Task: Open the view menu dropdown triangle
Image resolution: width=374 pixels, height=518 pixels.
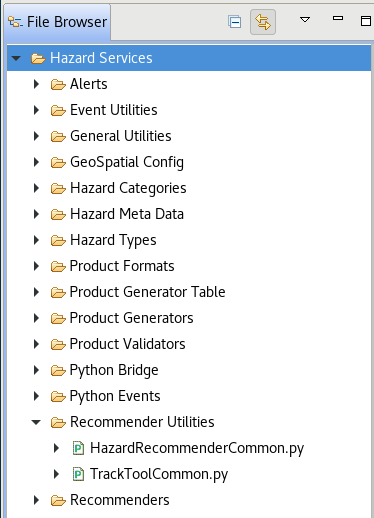Action: coord(305,20)
